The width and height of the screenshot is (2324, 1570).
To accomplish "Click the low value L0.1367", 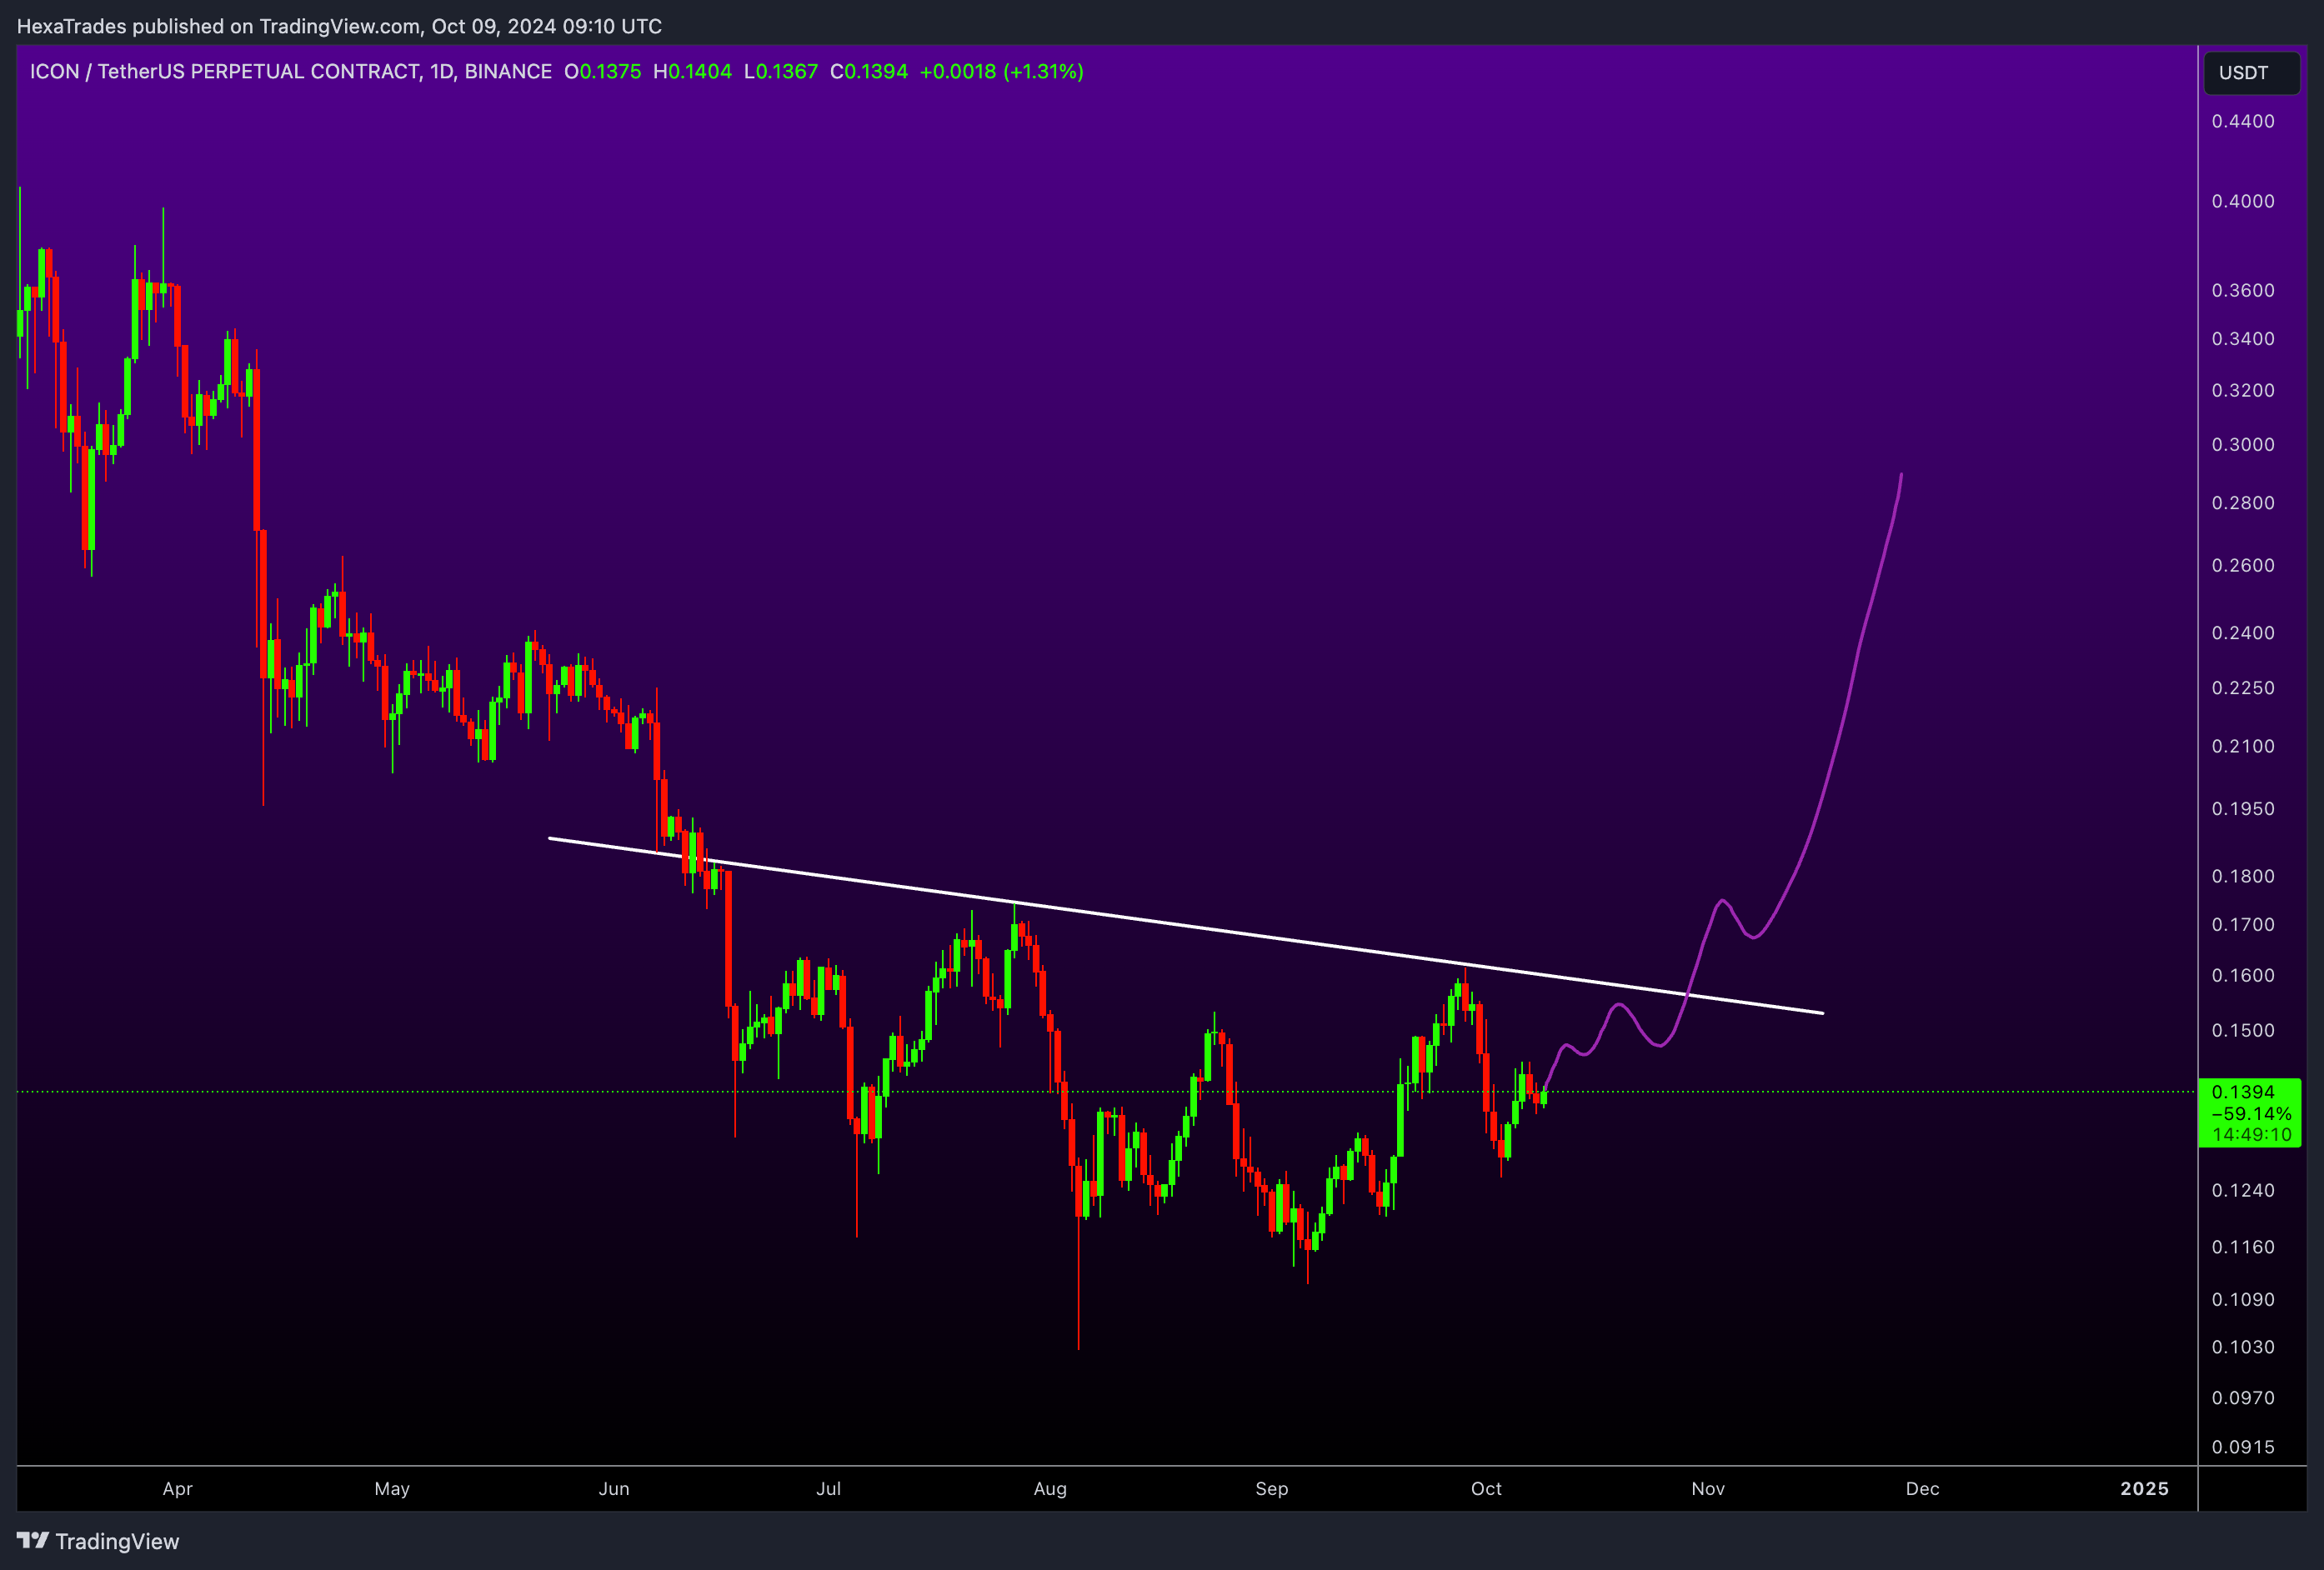I will (x=781, y=71).
